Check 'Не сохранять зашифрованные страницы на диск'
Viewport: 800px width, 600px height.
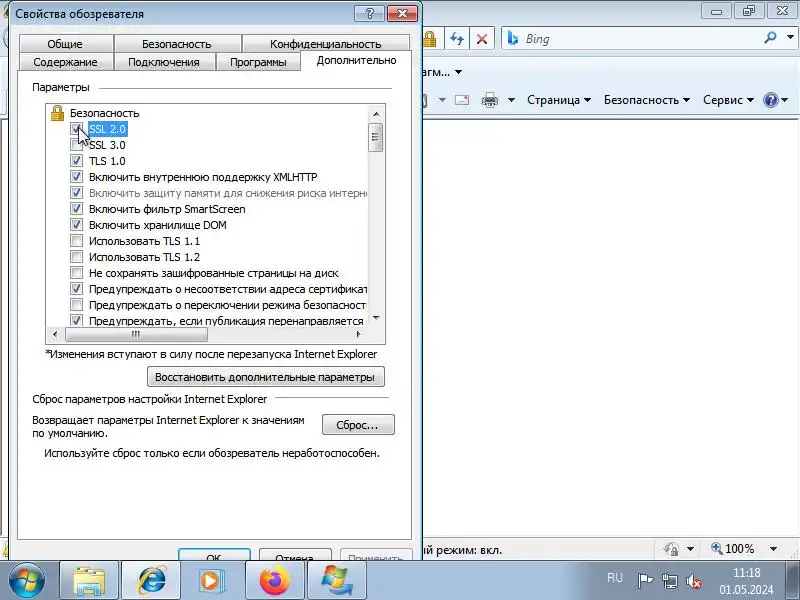[76, 273]
